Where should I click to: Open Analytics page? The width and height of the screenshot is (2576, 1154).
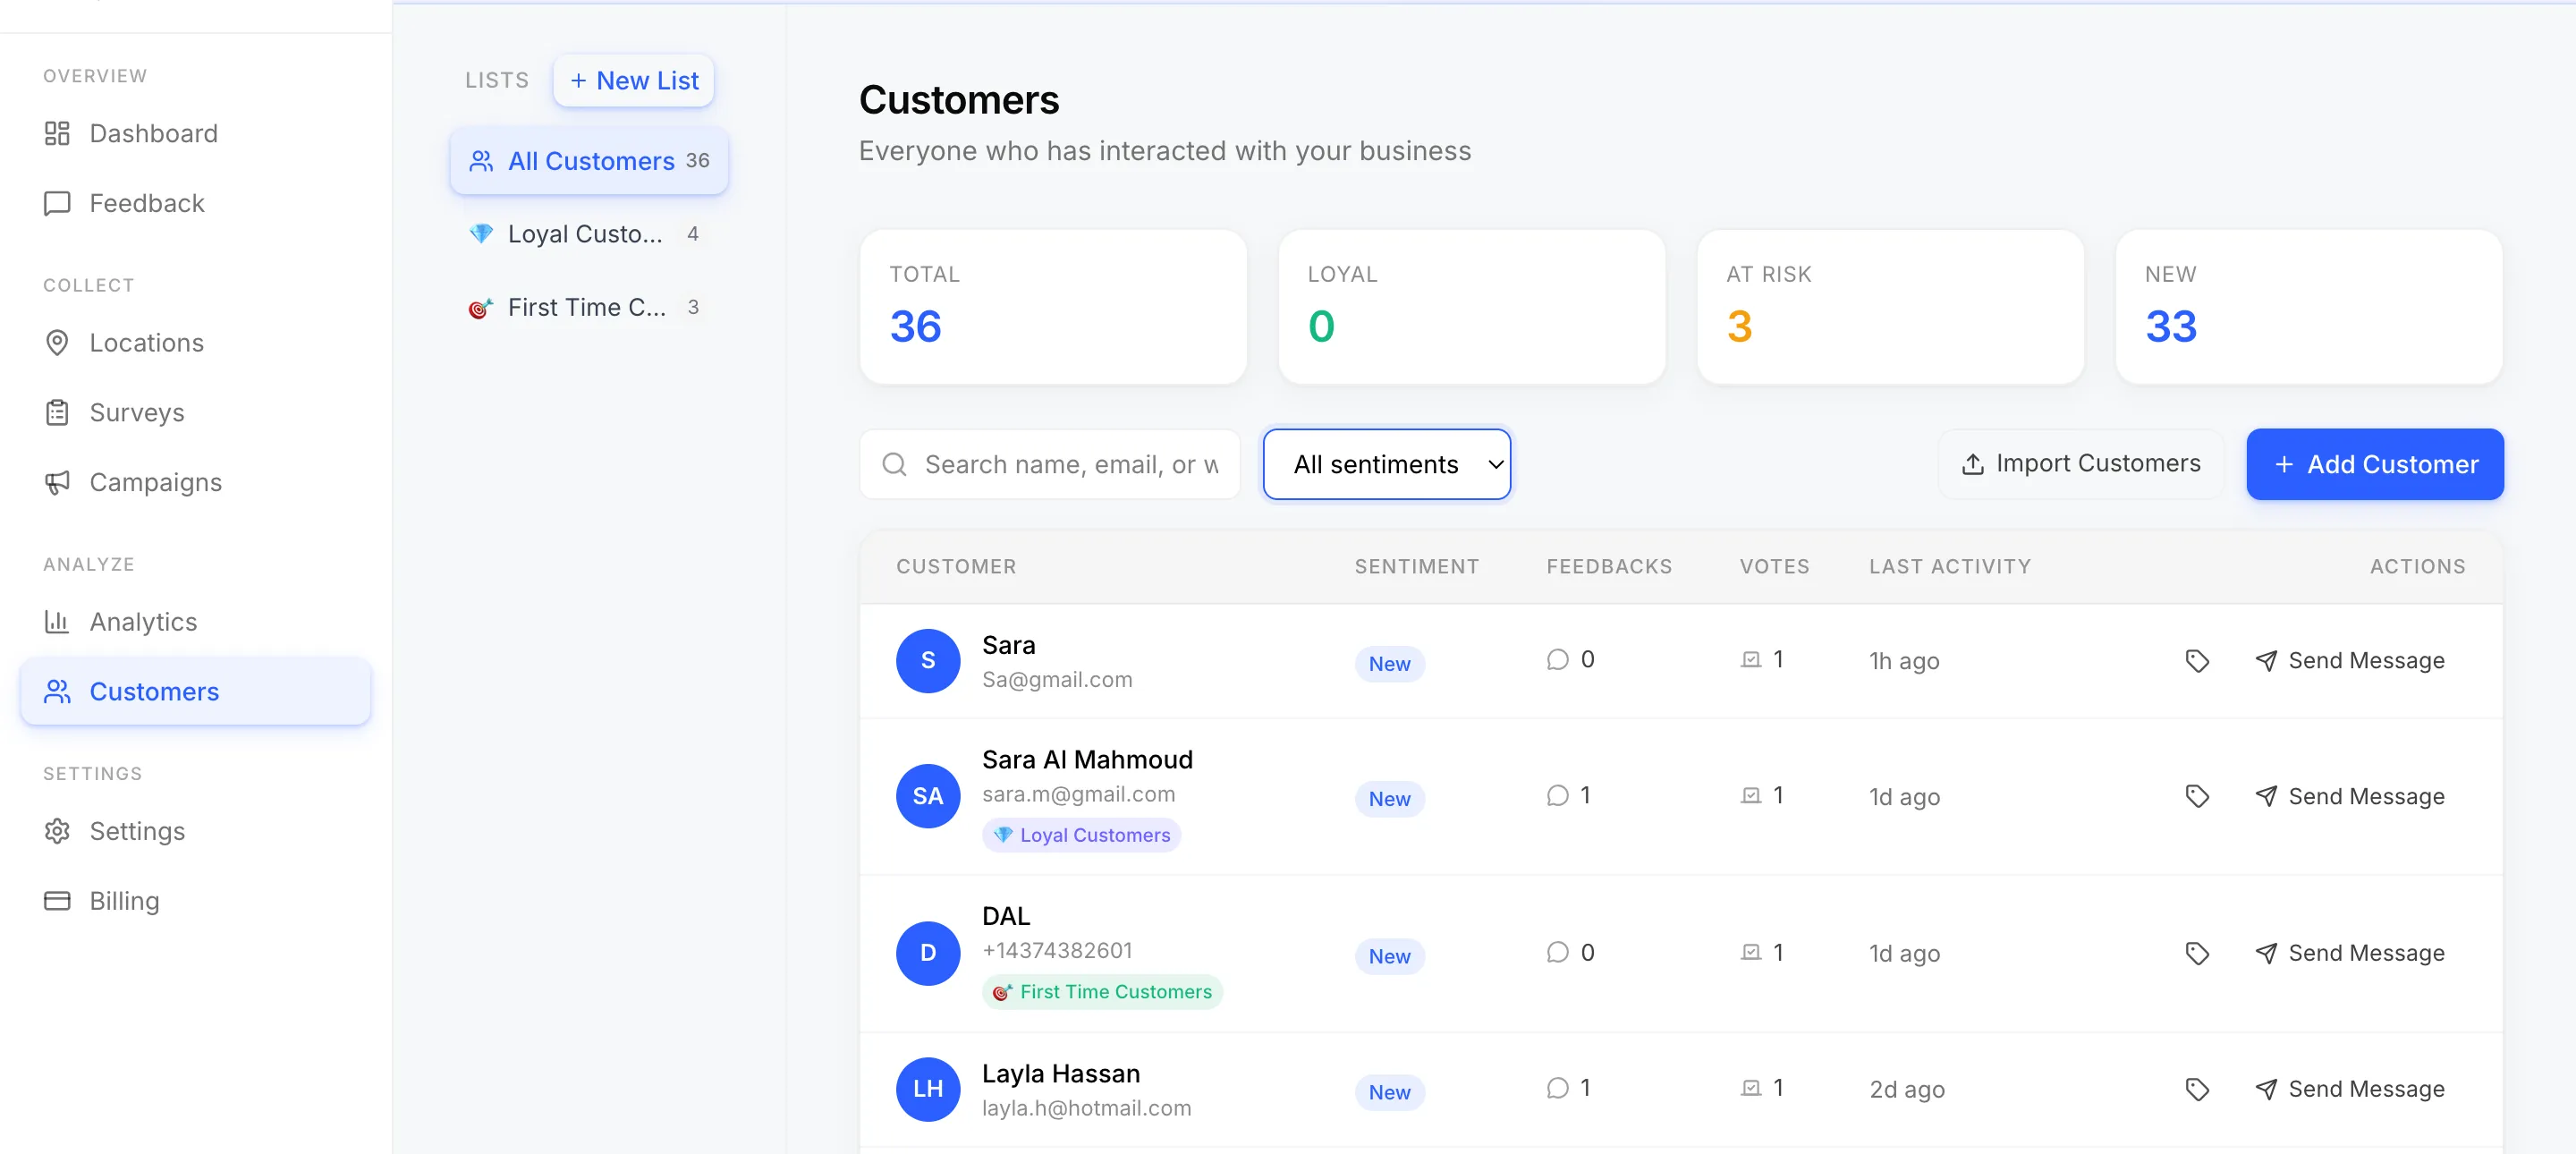click(x=196, y=622)
